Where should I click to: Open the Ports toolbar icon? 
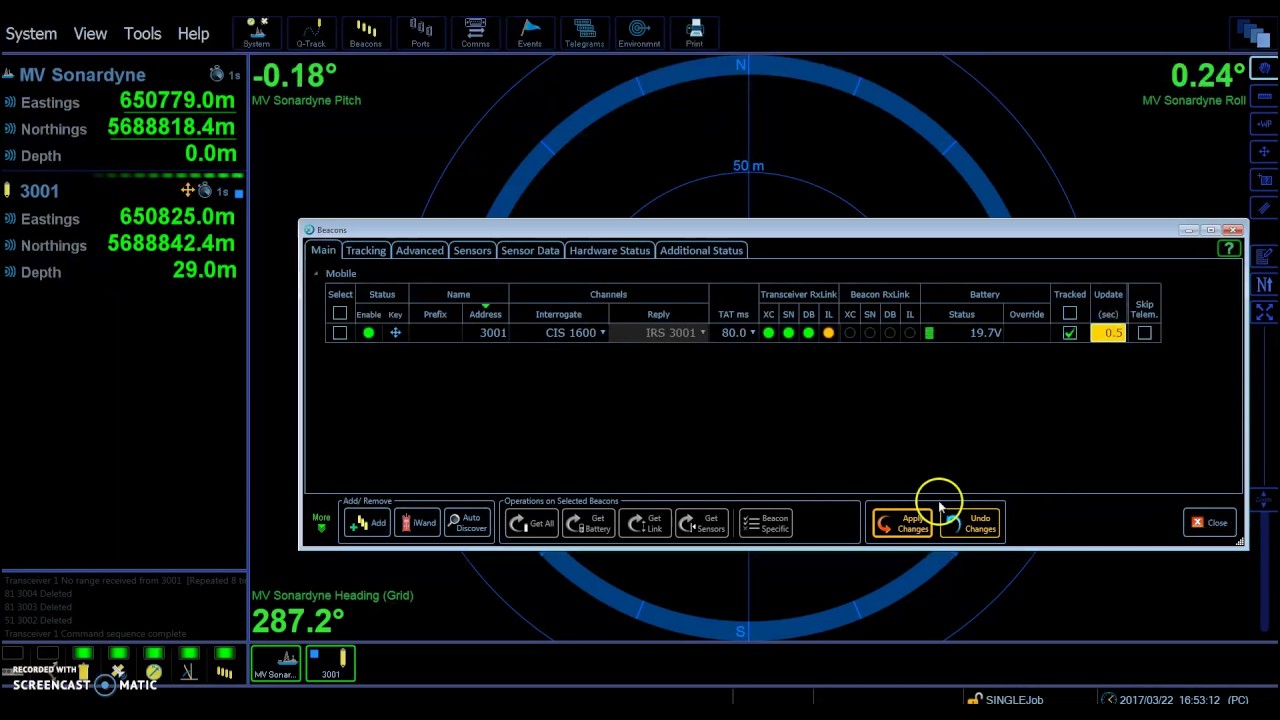tap(420, 32)
